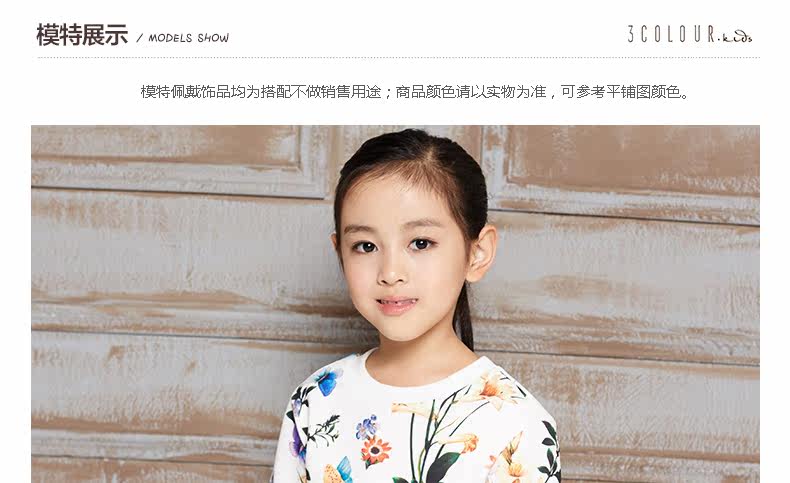Click the blue flower print on shoulder
790x483 pixels.
click(328, 381)
